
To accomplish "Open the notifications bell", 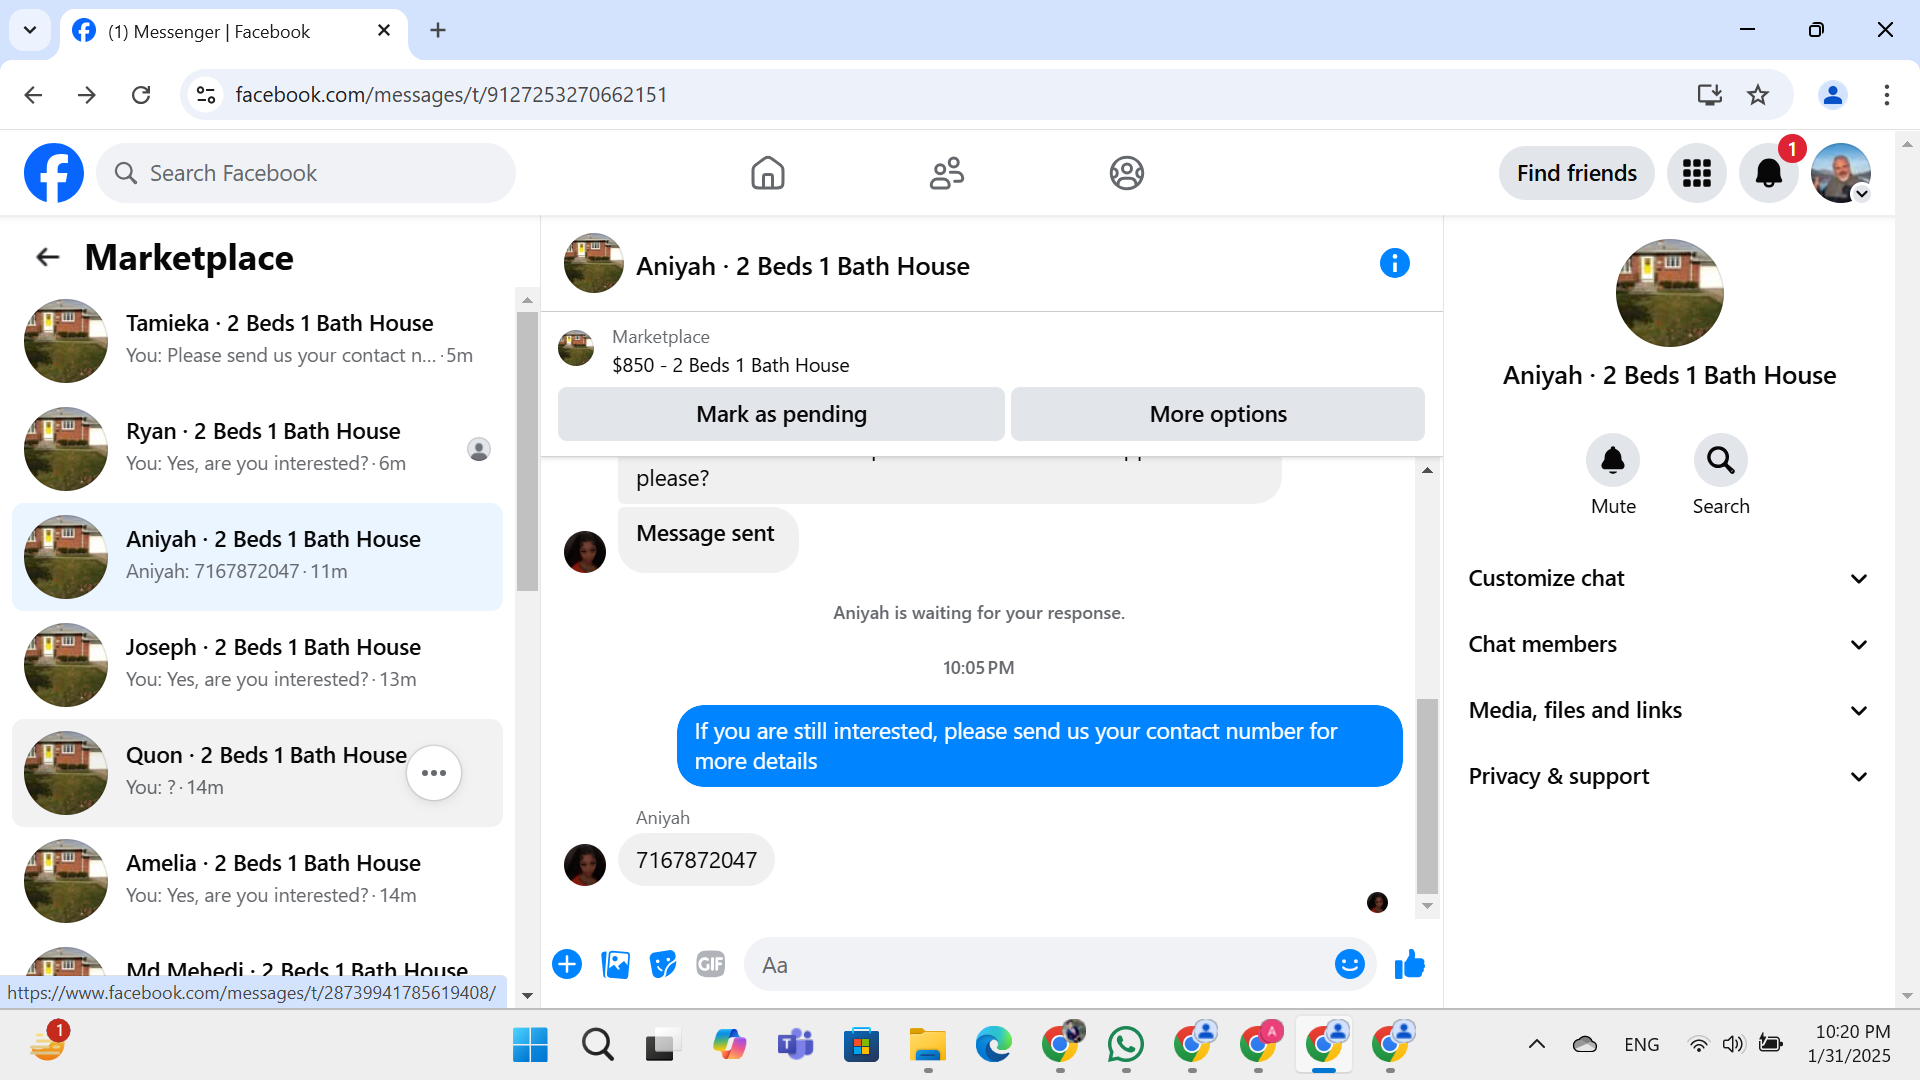I will point(1768,173).
